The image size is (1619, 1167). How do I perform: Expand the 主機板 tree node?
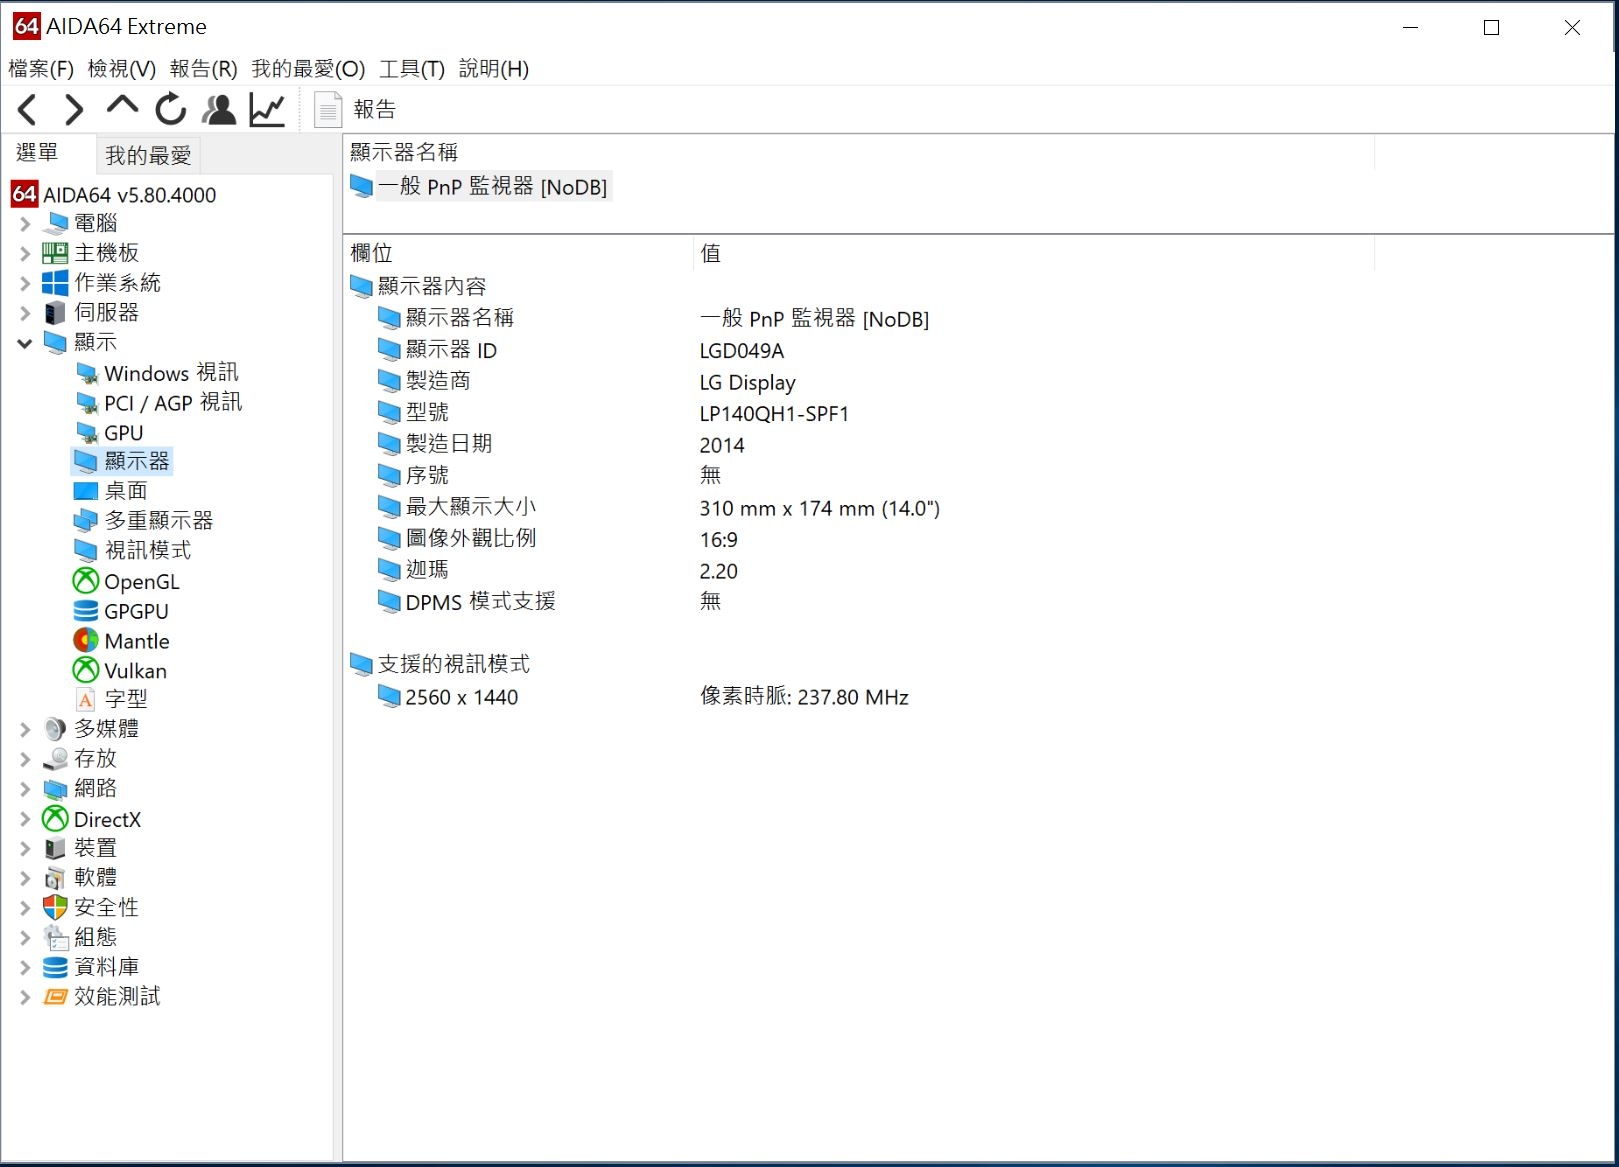coord(25,254)
